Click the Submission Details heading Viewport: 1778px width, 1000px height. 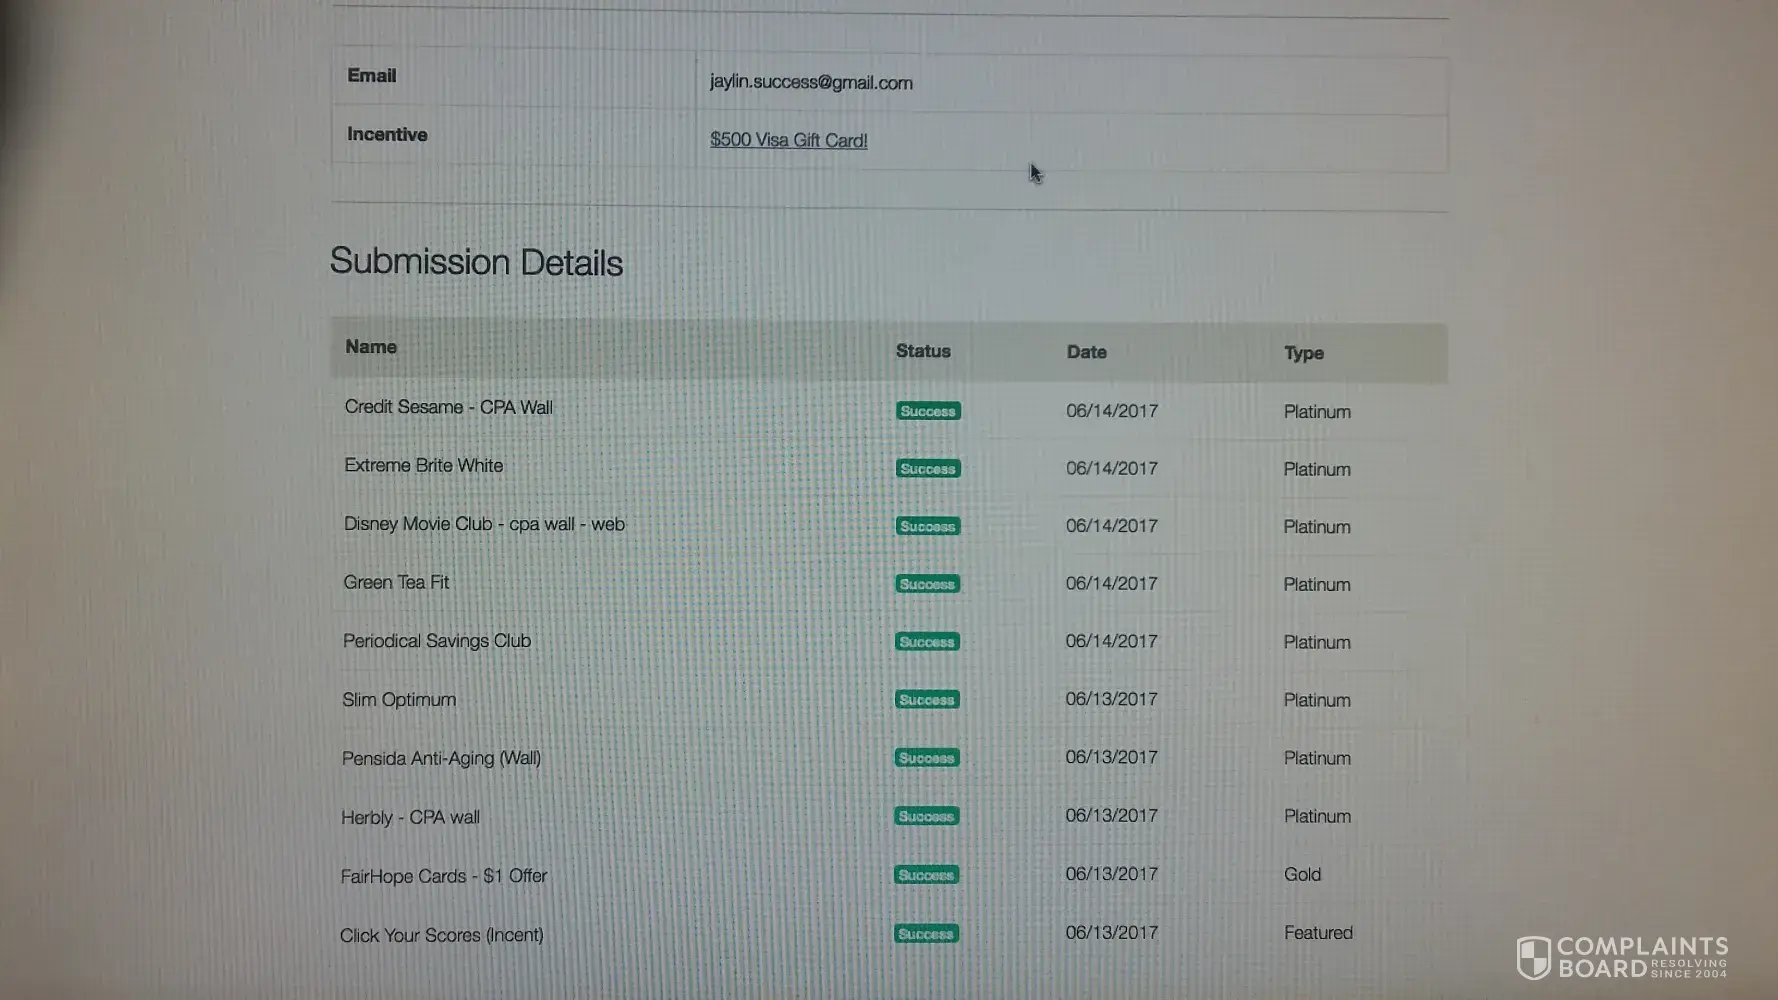pos(477,262)
